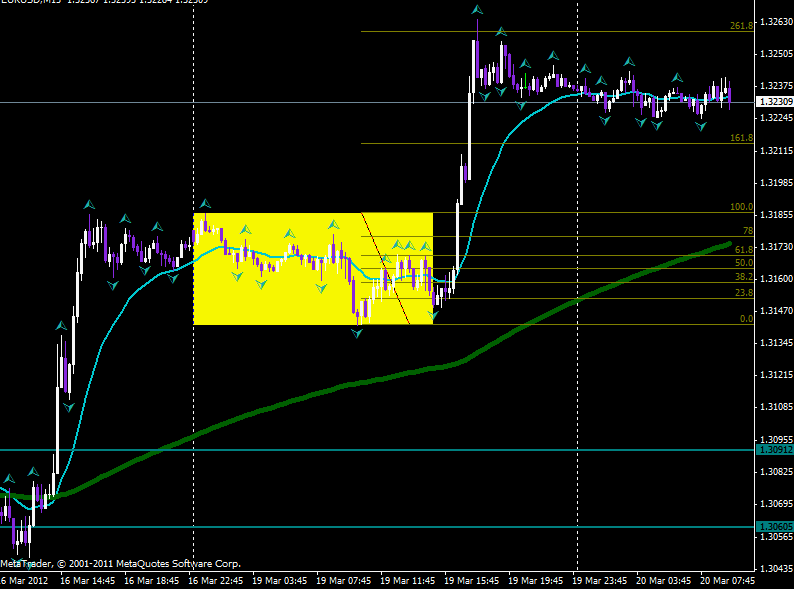Click the teal price tag 1.30605
The height and width of the screenshot is (600, 800).
776,527
